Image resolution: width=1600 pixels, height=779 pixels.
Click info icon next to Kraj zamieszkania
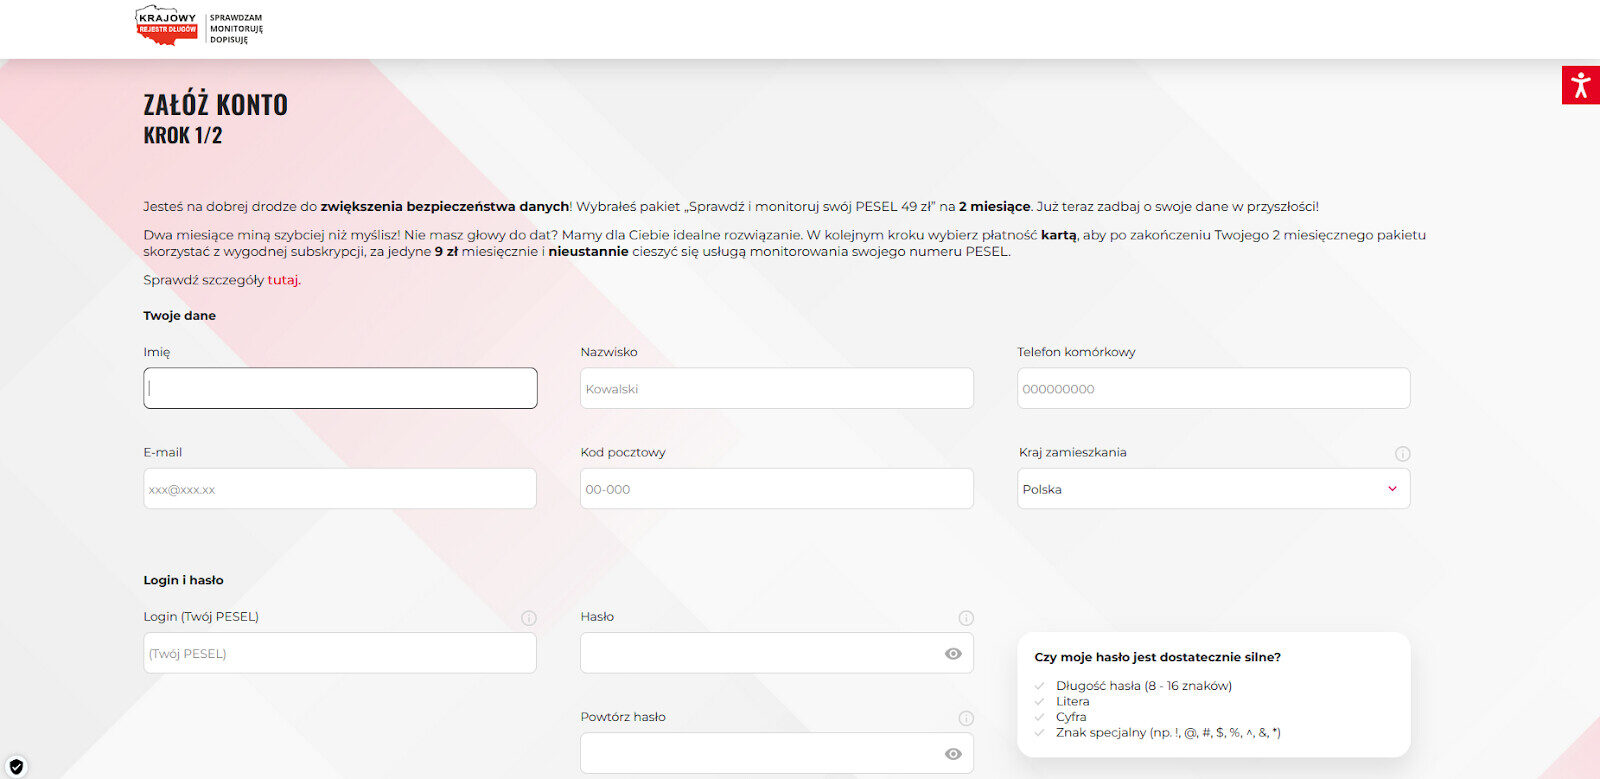click(1402, 454)
